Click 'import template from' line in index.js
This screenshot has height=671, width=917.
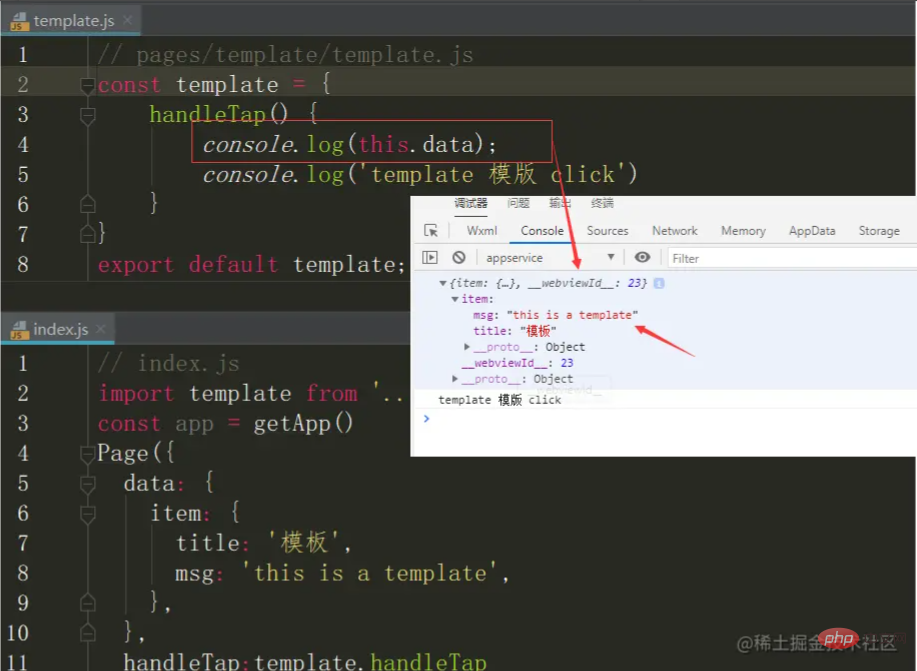[x=251, y=393]
